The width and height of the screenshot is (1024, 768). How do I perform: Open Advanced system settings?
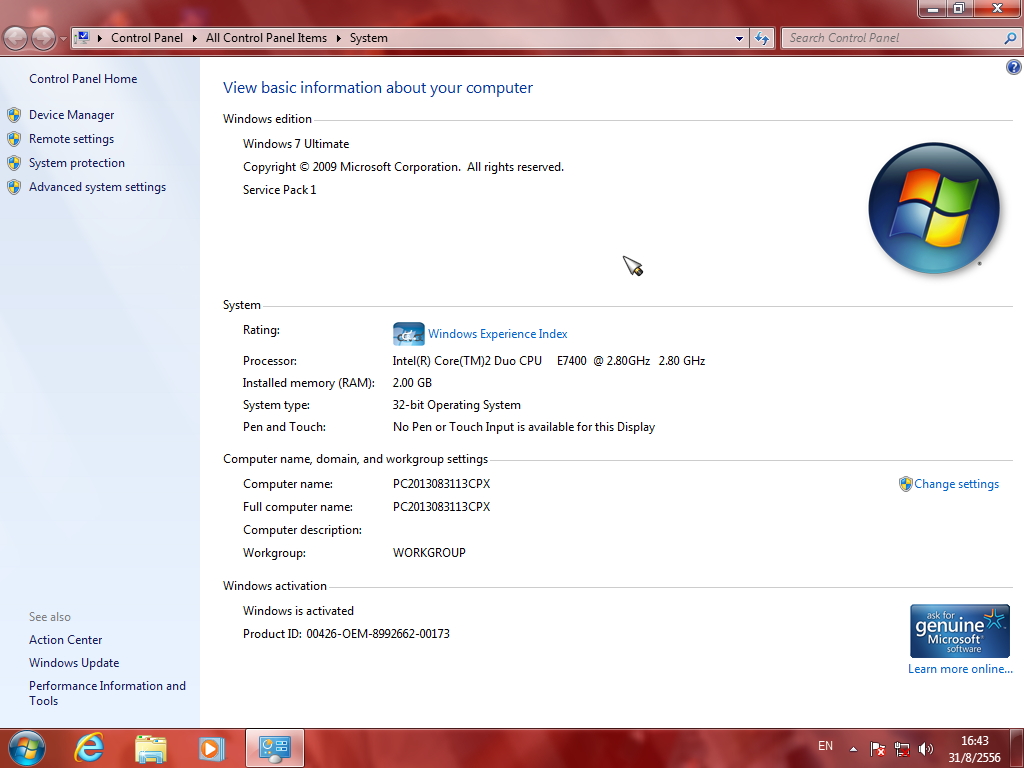[x=97, y=187]
